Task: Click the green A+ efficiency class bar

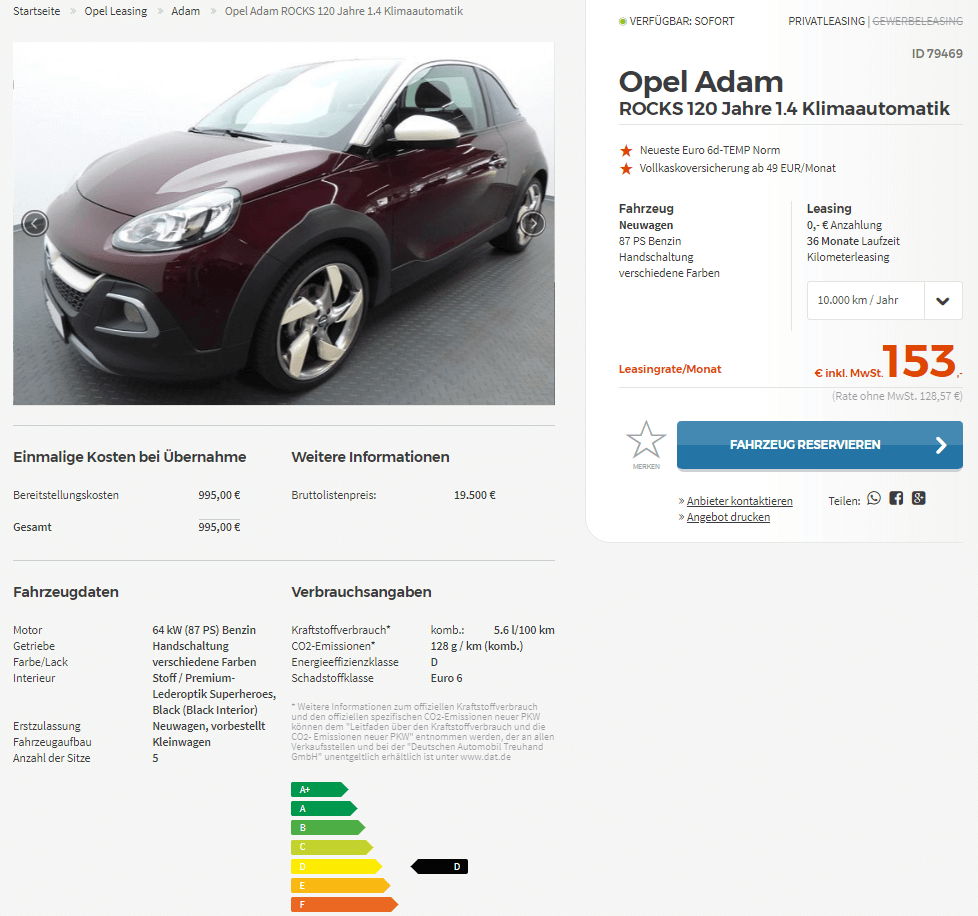Action: [319, 789]
